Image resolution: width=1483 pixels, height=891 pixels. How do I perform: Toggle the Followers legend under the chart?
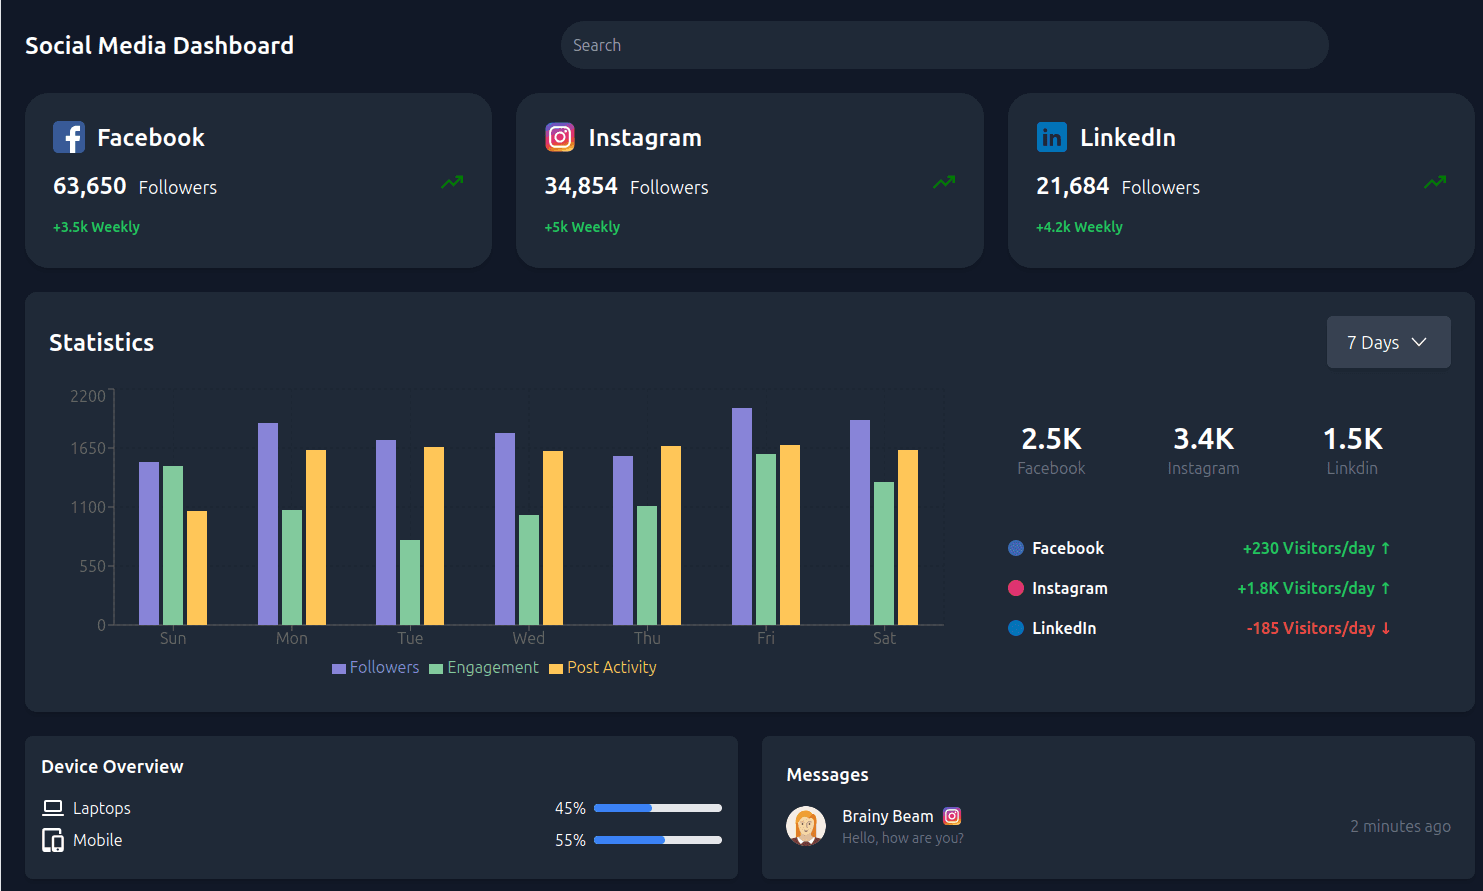pyautogui.click(x=375, y=667)
